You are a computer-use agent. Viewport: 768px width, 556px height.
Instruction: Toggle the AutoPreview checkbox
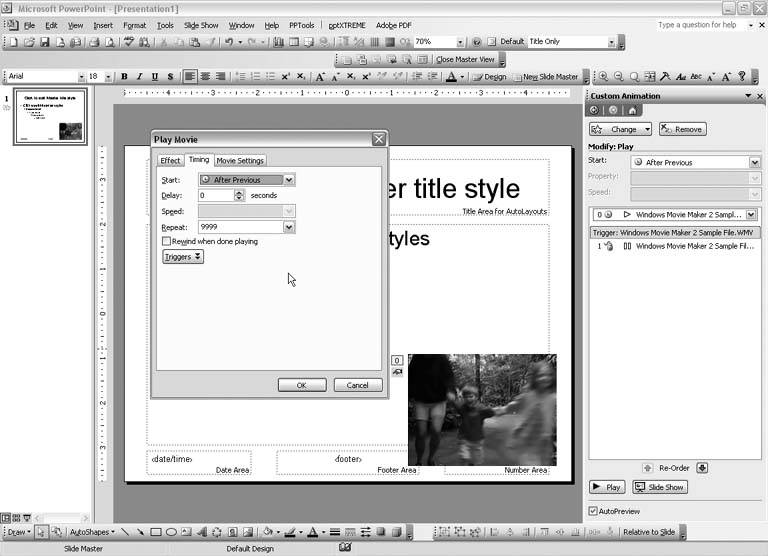tap(593, 511)
